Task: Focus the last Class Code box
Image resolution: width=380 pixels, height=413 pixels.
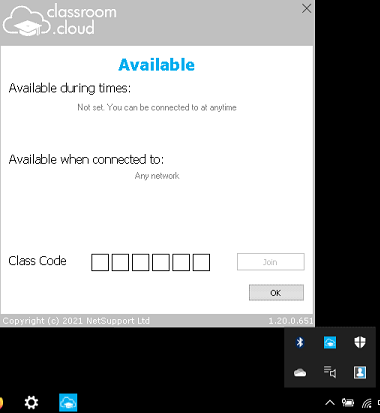Action: point(201,262)
